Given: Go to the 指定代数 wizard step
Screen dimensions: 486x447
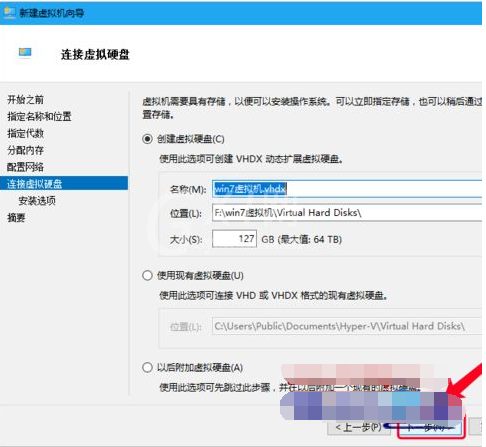Looking at the screenshot, I should pos(25,133).
